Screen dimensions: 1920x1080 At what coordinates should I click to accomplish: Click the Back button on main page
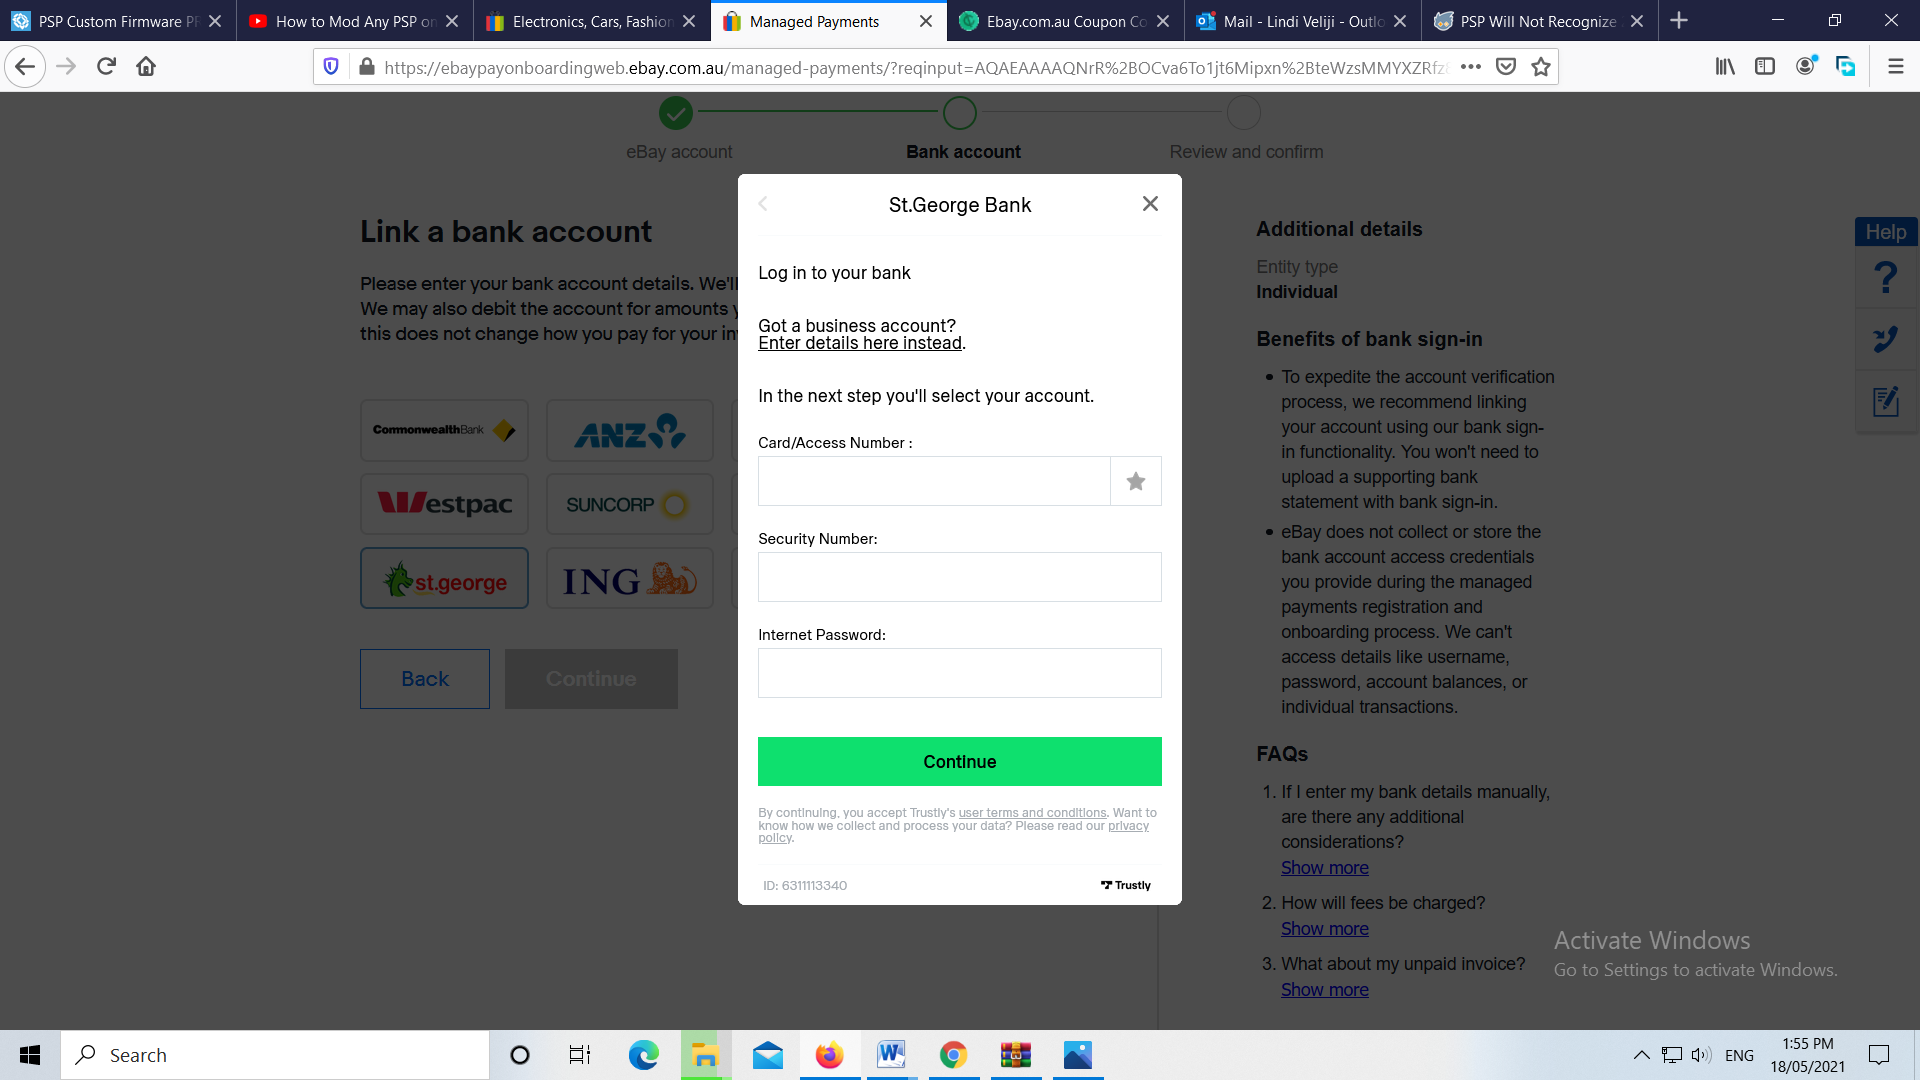coord(425,678)
